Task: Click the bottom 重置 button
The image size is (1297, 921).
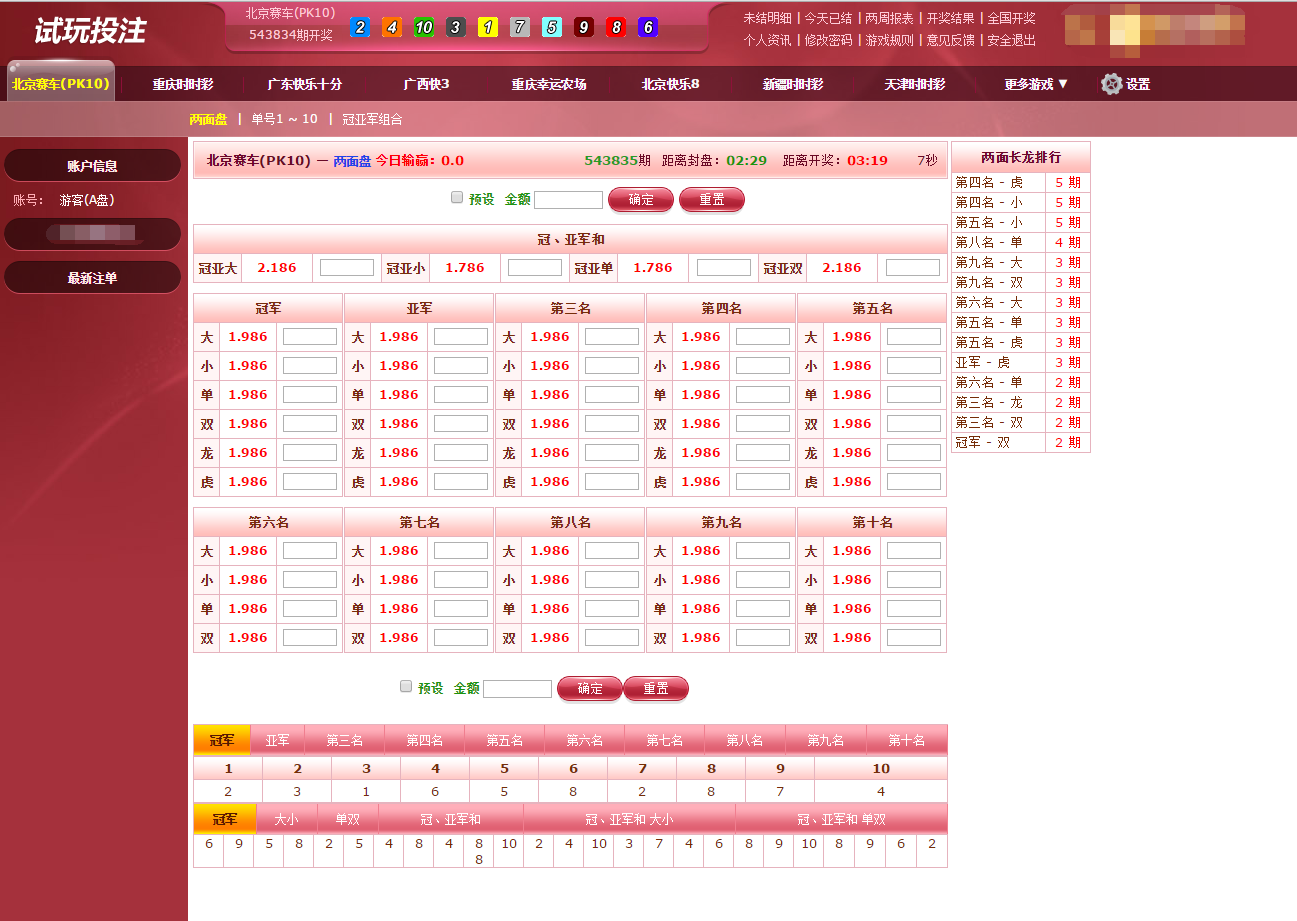Action: 656,688
